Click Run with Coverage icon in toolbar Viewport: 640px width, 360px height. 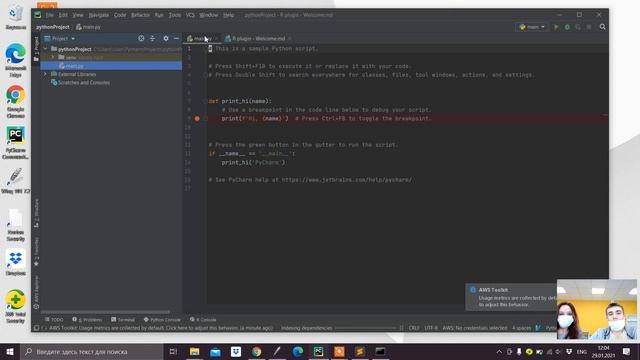point(578,27)
